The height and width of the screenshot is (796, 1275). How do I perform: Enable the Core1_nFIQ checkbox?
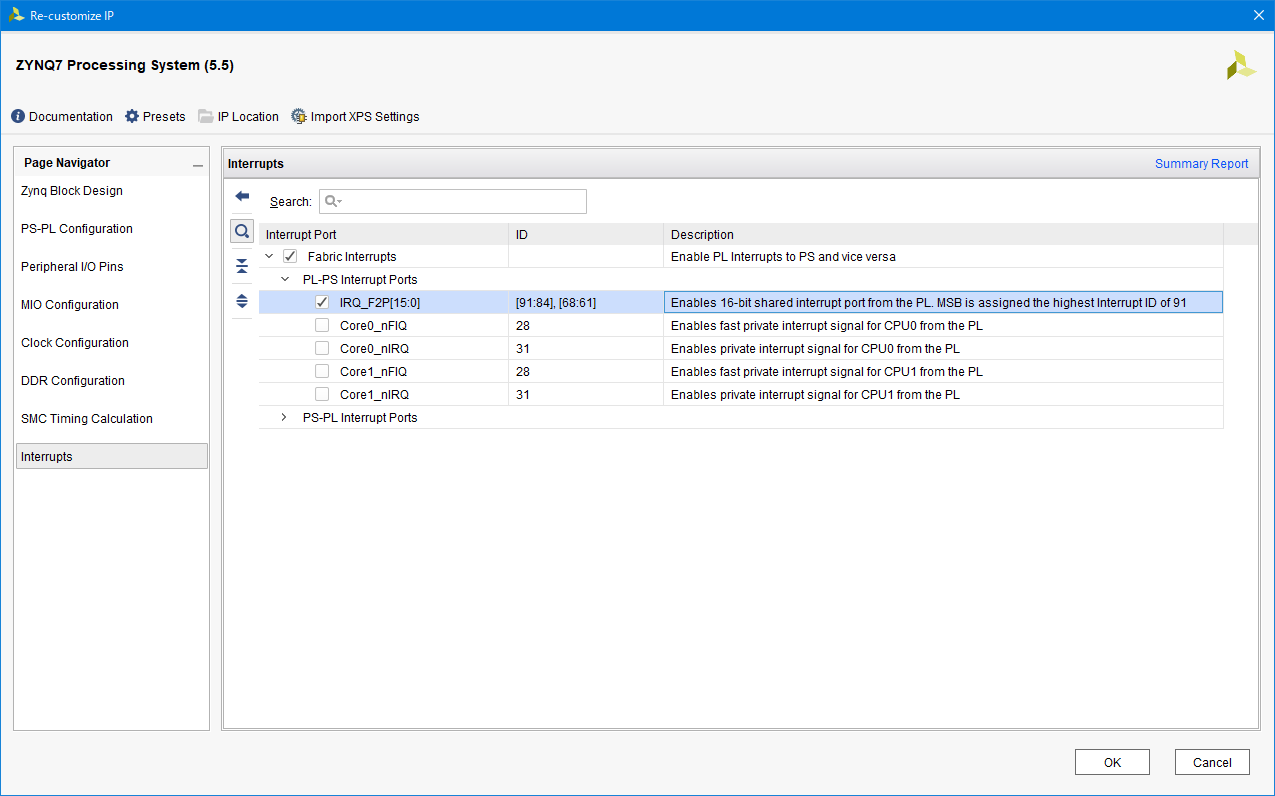point(322,371)
